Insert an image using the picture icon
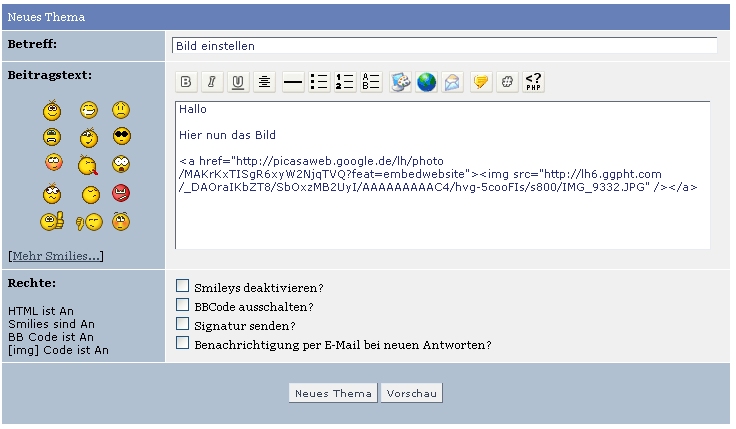This screenshot has width=736, height=429. pos(400,83)
